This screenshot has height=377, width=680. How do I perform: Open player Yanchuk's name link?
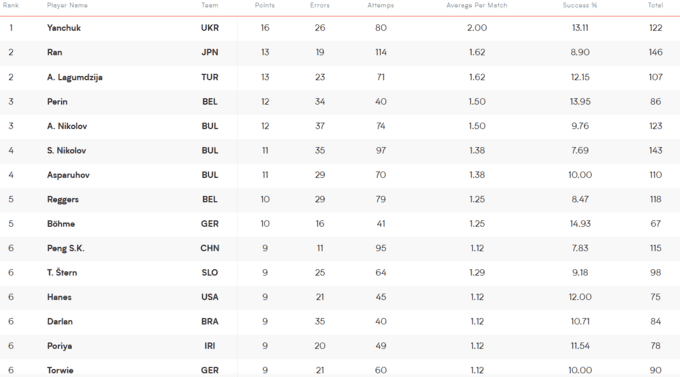pyautogui.click(x=64, y=28)
